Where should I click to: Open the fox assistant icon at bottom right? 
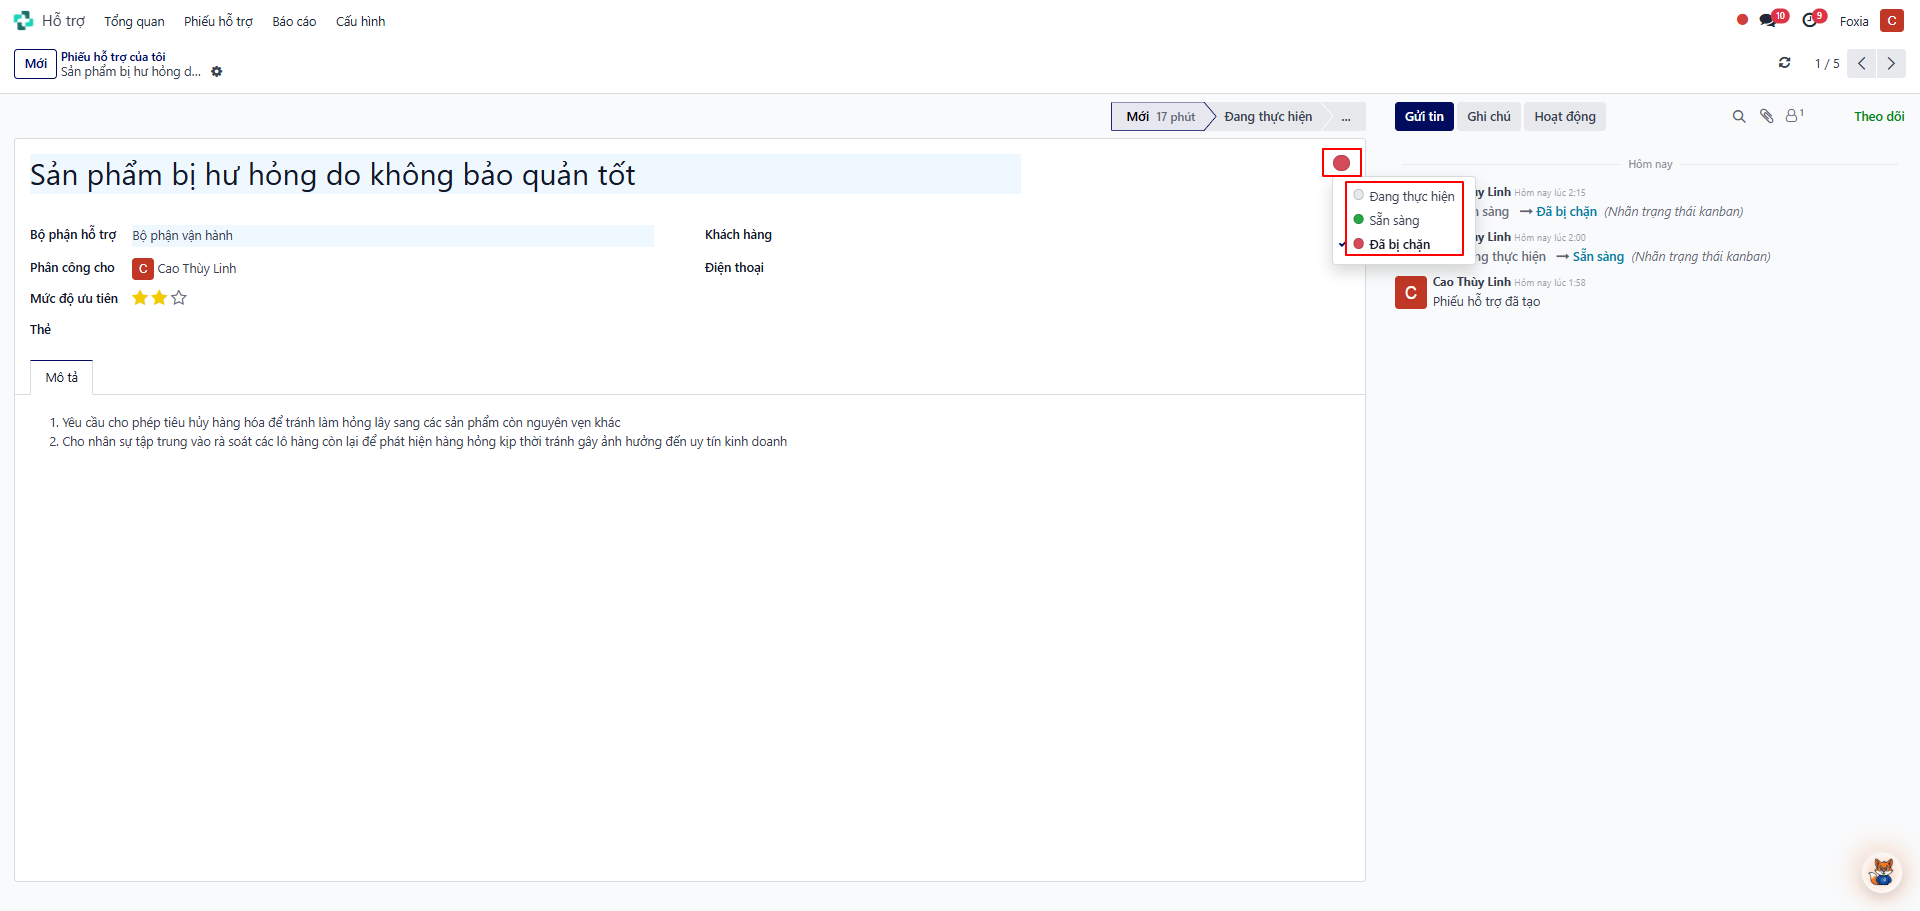coord(1882,872)
